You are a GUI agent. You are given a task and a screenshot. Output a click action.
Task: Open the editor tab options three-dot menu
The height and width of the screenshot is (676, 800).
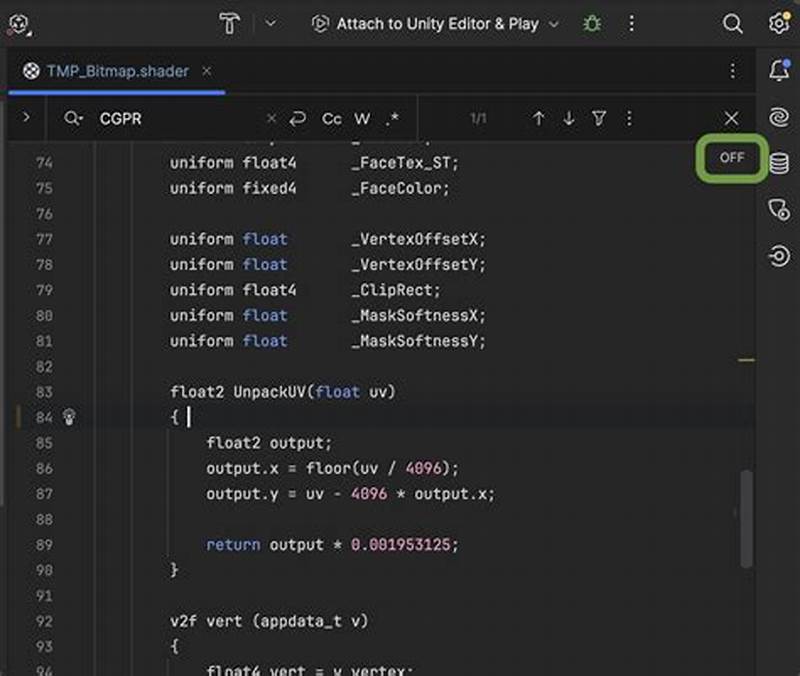point(733,71)
